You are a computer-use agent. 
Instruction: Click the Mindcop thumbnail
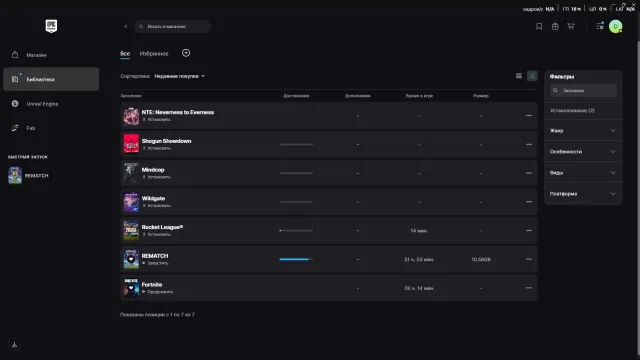pos(131,173)
